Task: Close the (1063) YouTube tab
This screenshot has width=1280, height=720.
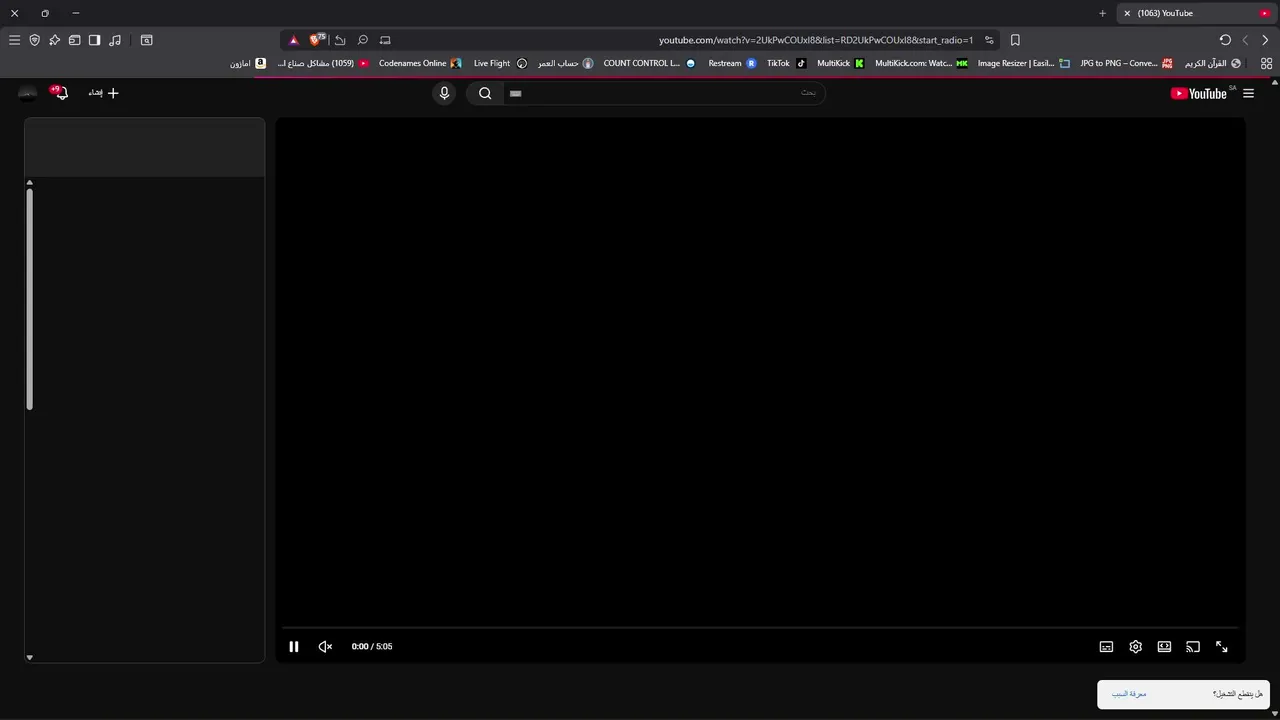Action: [x=1127, y=13]
